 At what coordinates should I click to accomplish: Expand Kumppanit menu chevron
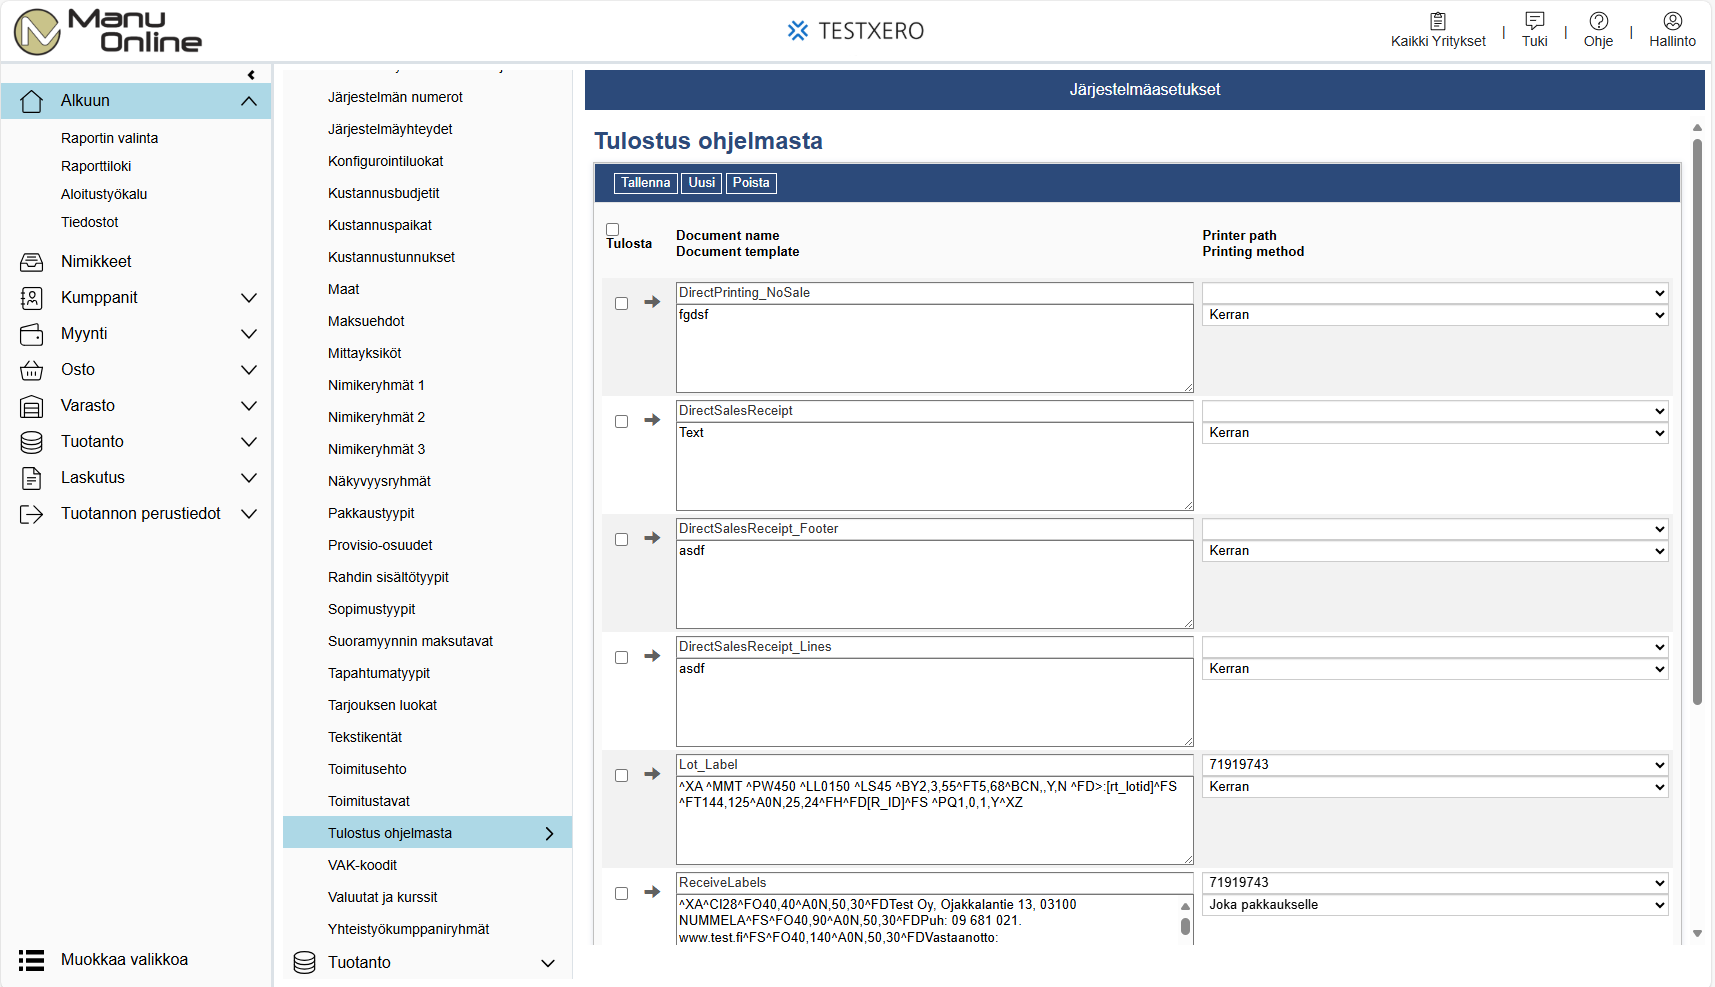point(249,298)
